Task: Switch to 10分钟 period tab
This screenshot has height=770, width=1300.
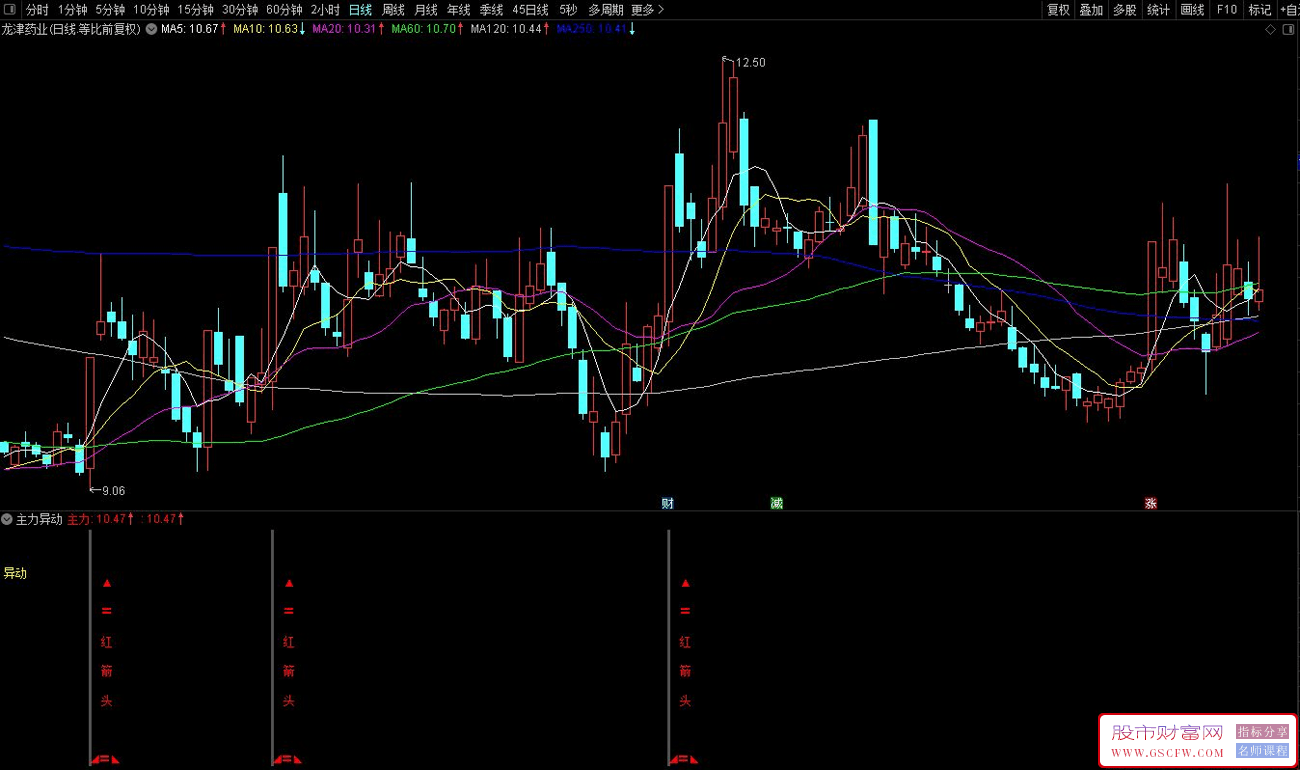Action: coord(152,10)
